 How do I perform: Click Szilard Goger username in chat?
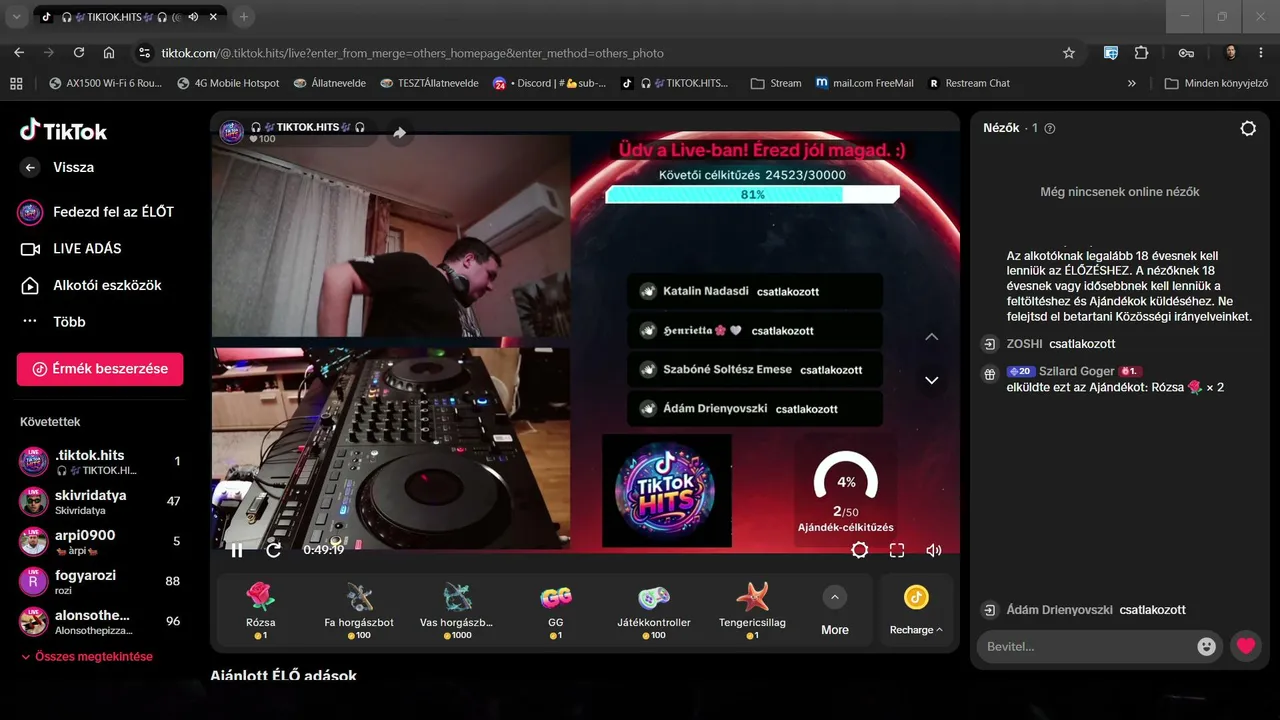(1077, 371)
